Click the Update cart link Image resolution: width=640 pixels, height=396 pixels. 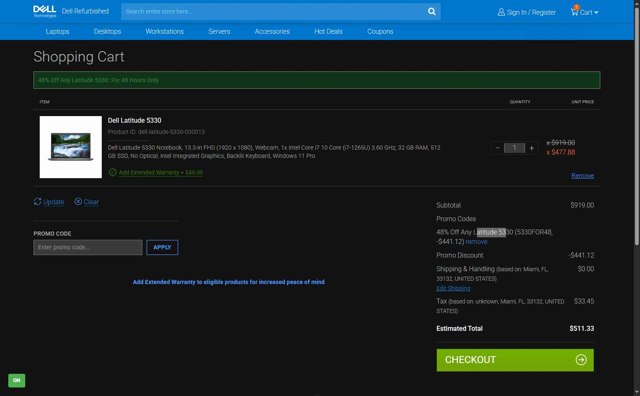[x=53, y=202]
